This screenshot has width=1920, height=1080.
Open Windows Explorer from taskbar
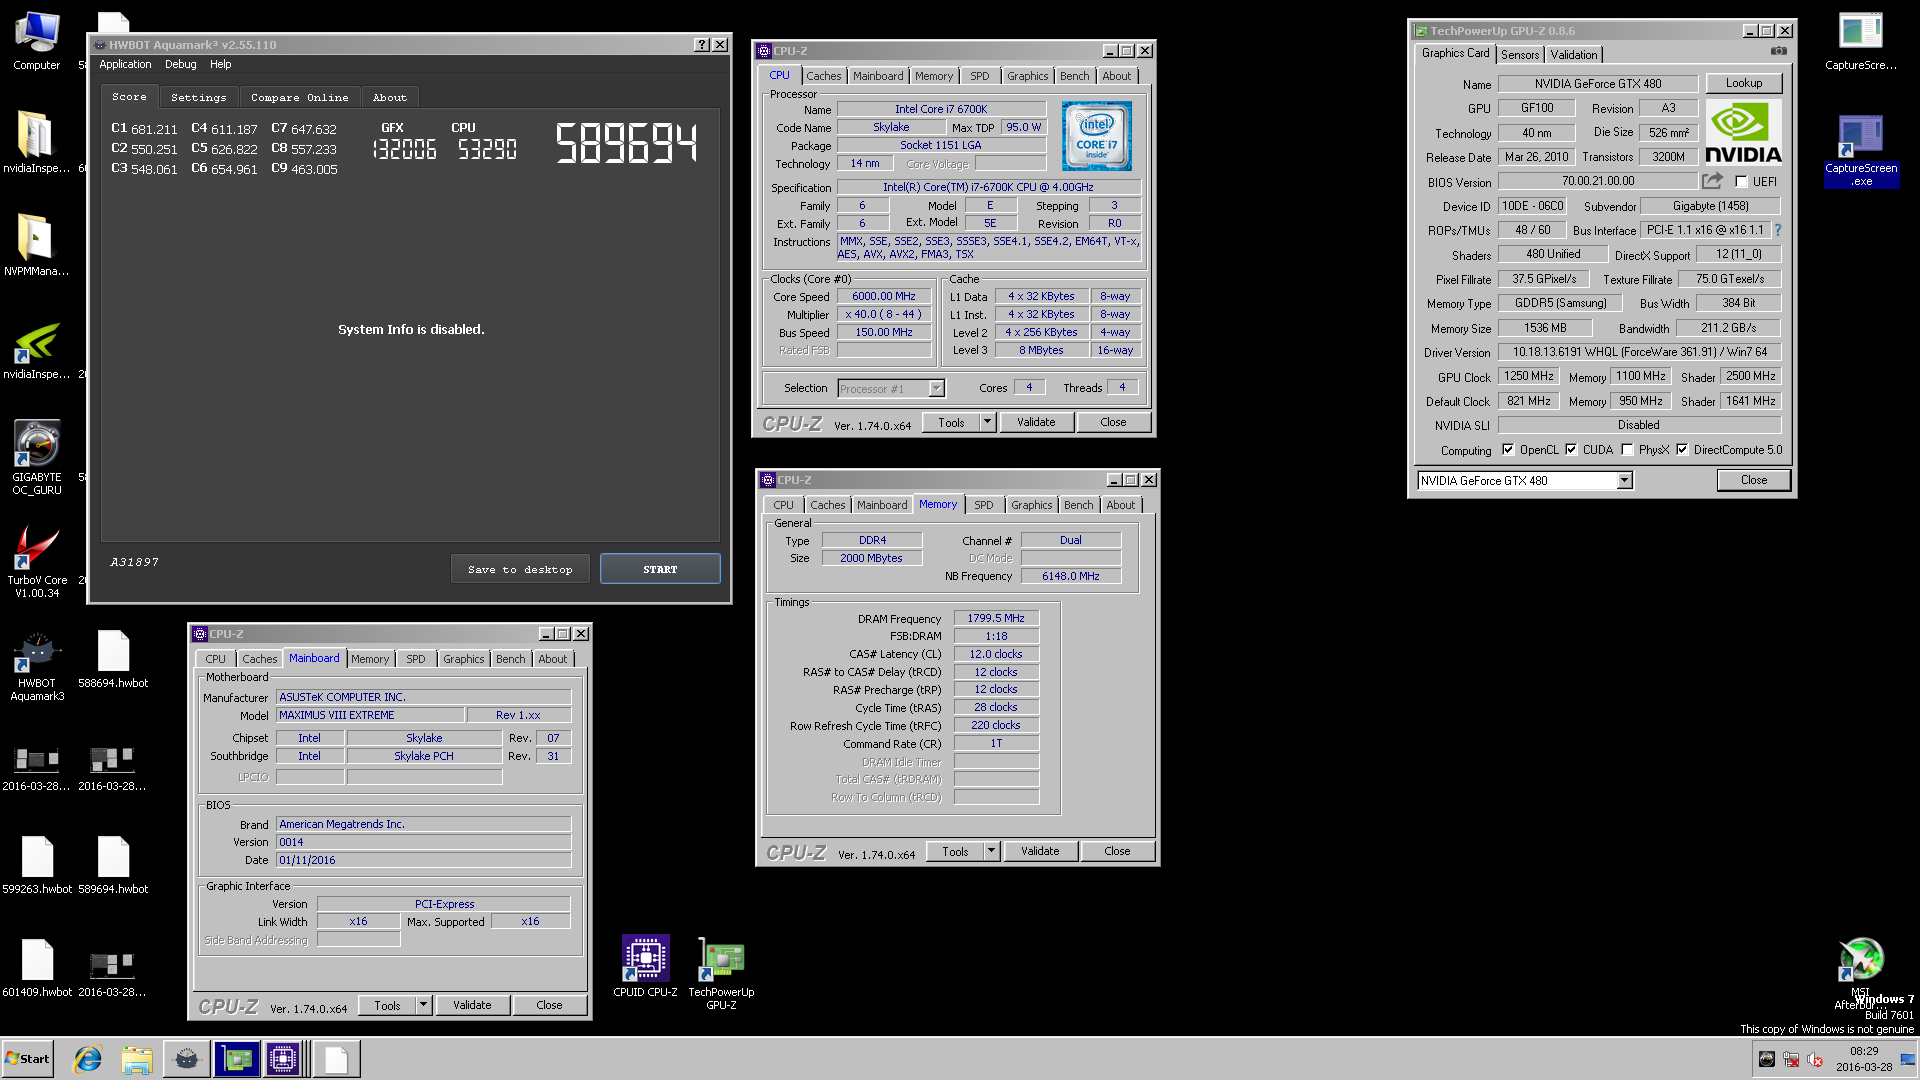pos(137,1059)
